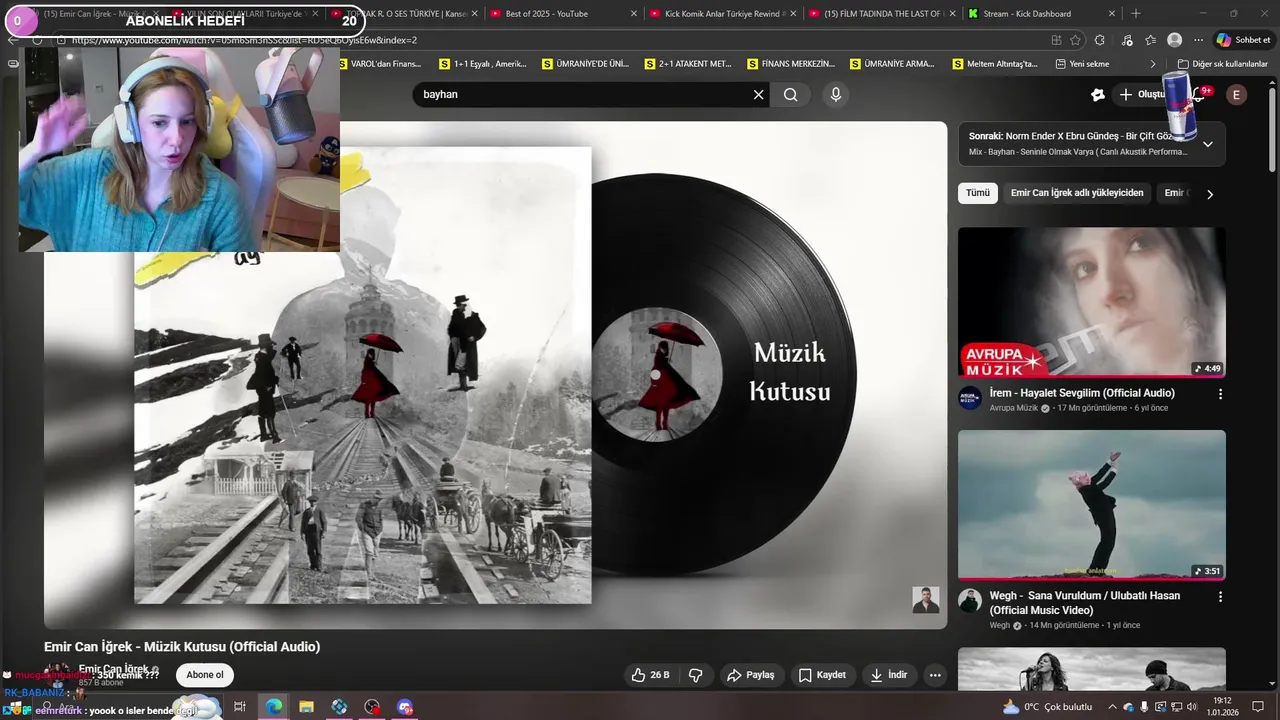Start voice search with microphone icon
The image size is (1280, 720).
click(836, 94)
